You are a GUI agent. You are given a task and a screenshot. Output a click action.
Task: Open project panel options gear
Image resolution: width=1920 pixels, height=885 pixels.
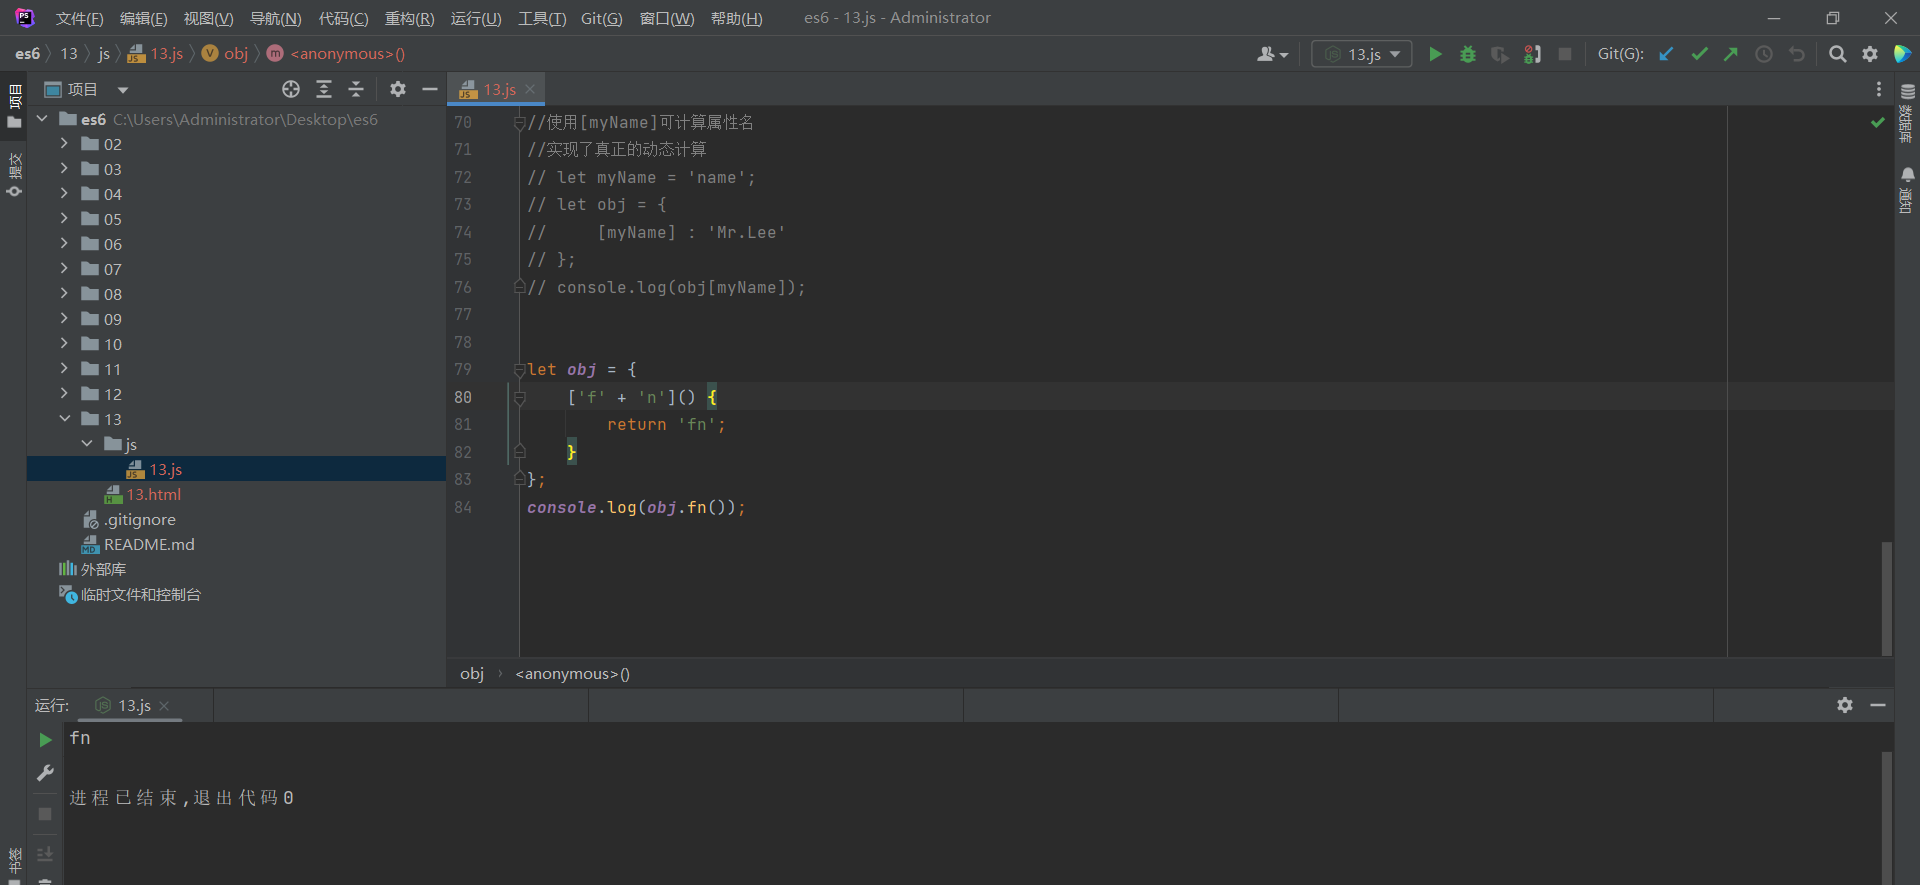click(398, 89)
